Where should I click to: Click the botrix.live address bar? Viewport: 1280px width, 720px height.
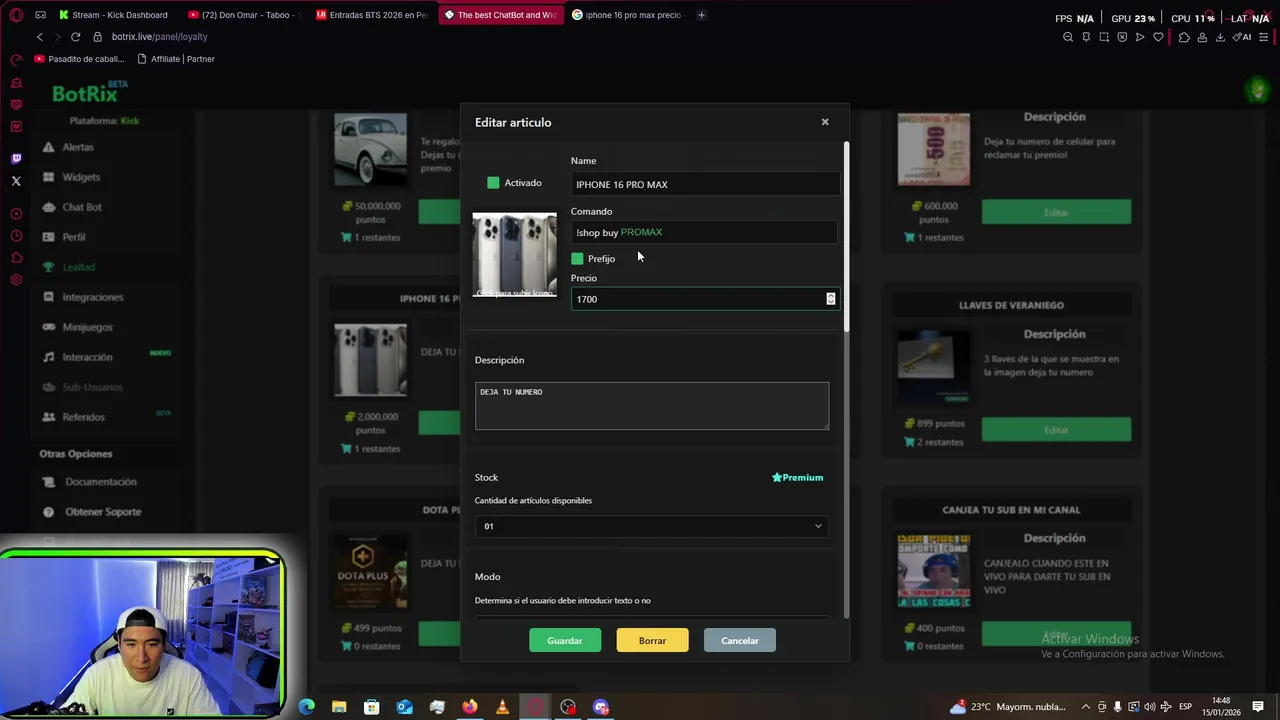coord(160,37)
